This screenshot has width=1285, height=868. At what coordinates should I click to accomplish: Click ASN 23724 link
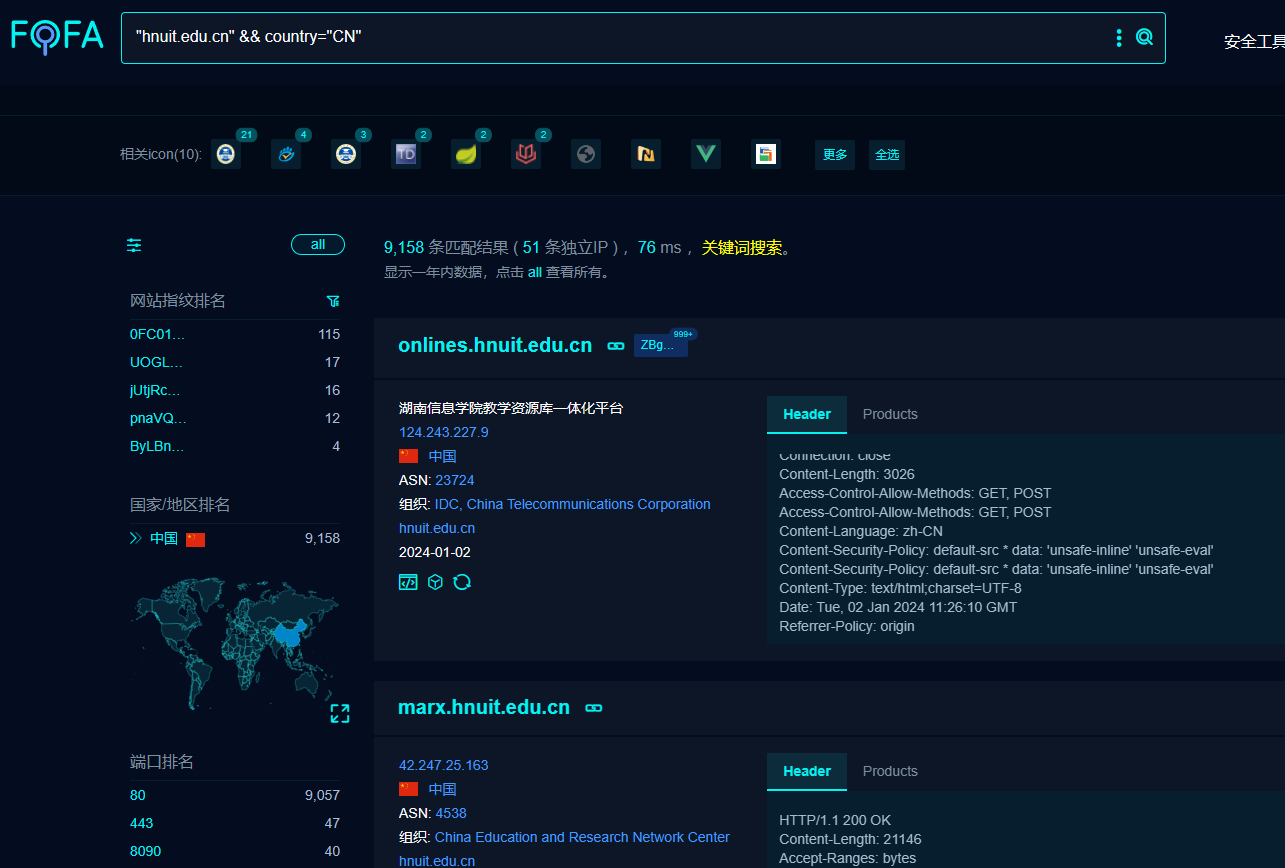[455, 480]
